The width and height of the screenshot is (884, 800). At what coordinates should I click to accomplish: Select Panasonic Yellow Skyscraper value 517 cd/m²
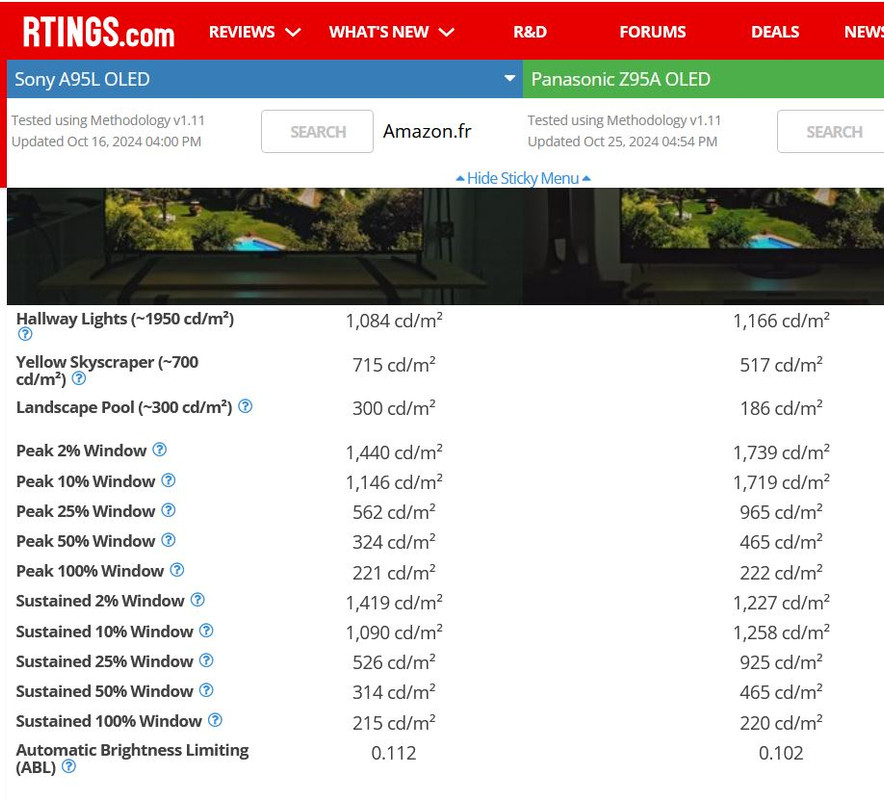pos(781,365)
